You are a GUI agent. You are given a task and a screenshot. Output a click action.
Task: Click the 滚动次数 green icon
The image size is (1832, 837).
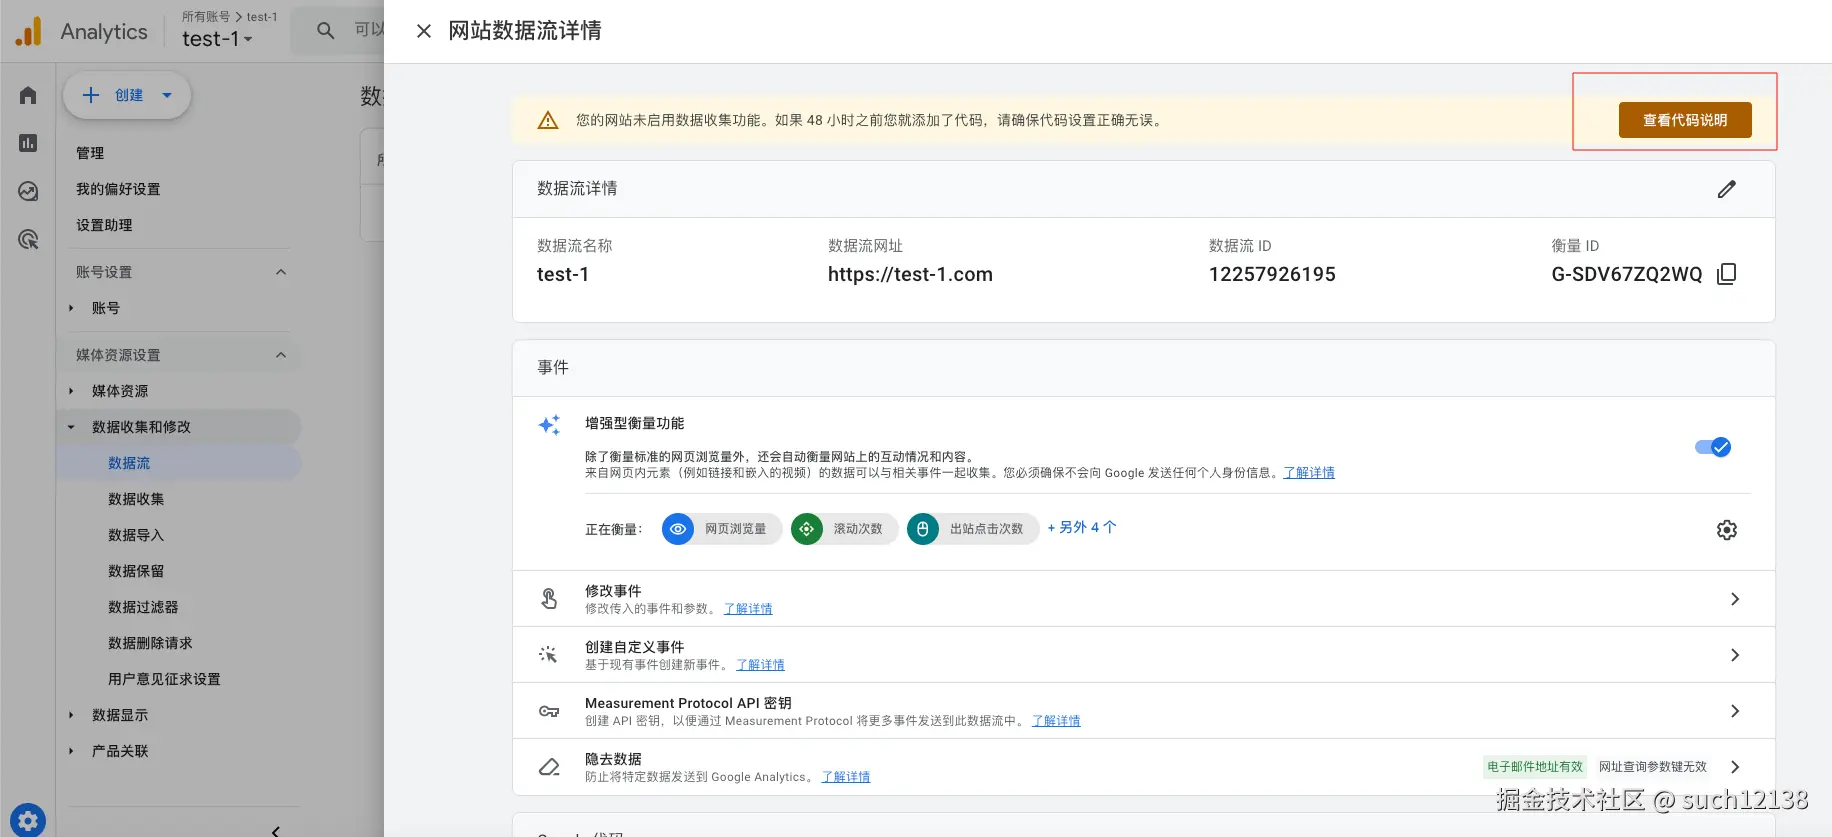807,529
